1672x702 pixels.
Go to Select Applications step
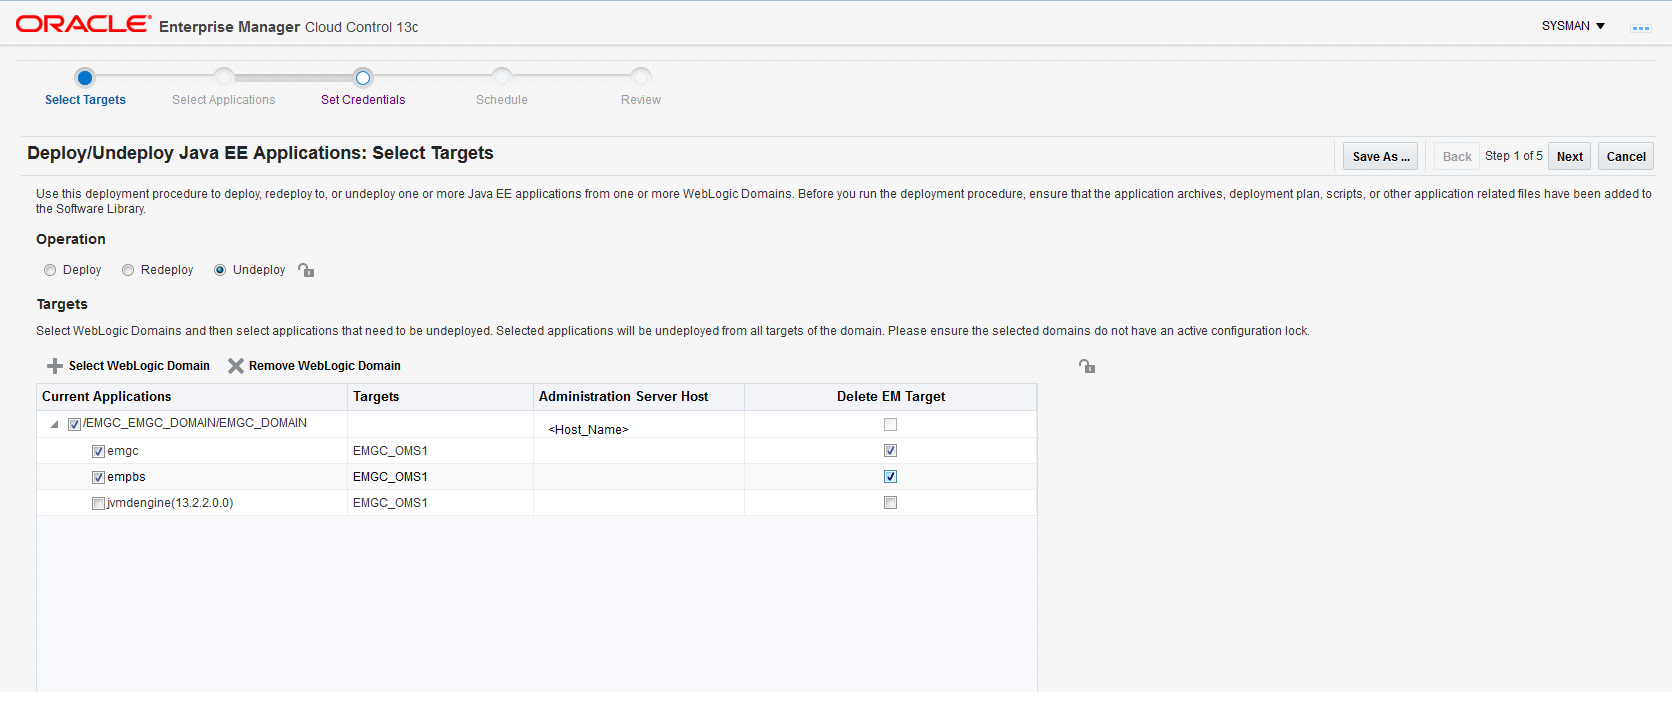tap(223, 100)
